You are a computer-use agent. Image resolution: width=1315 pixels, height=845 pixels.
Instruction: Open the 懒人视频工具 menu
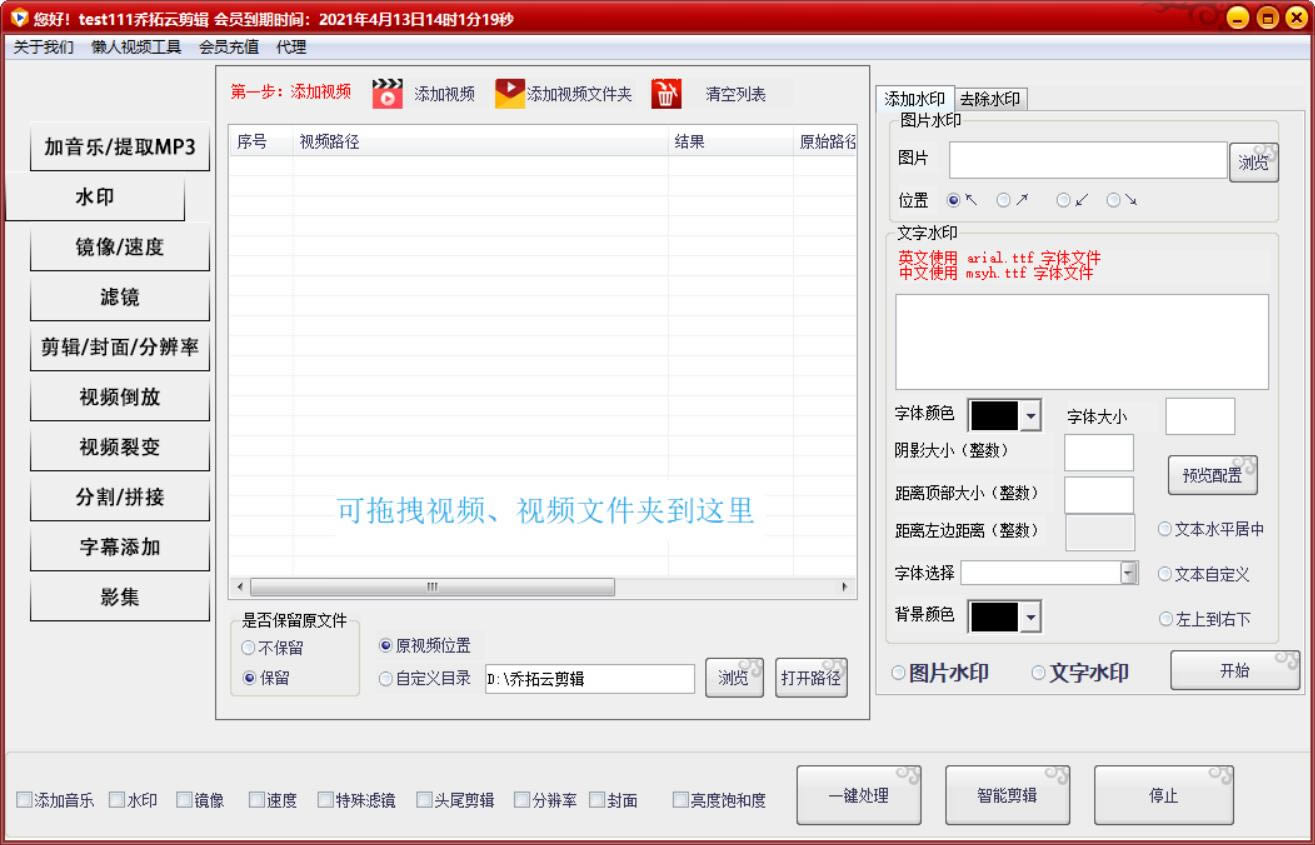tap(136, 47)
